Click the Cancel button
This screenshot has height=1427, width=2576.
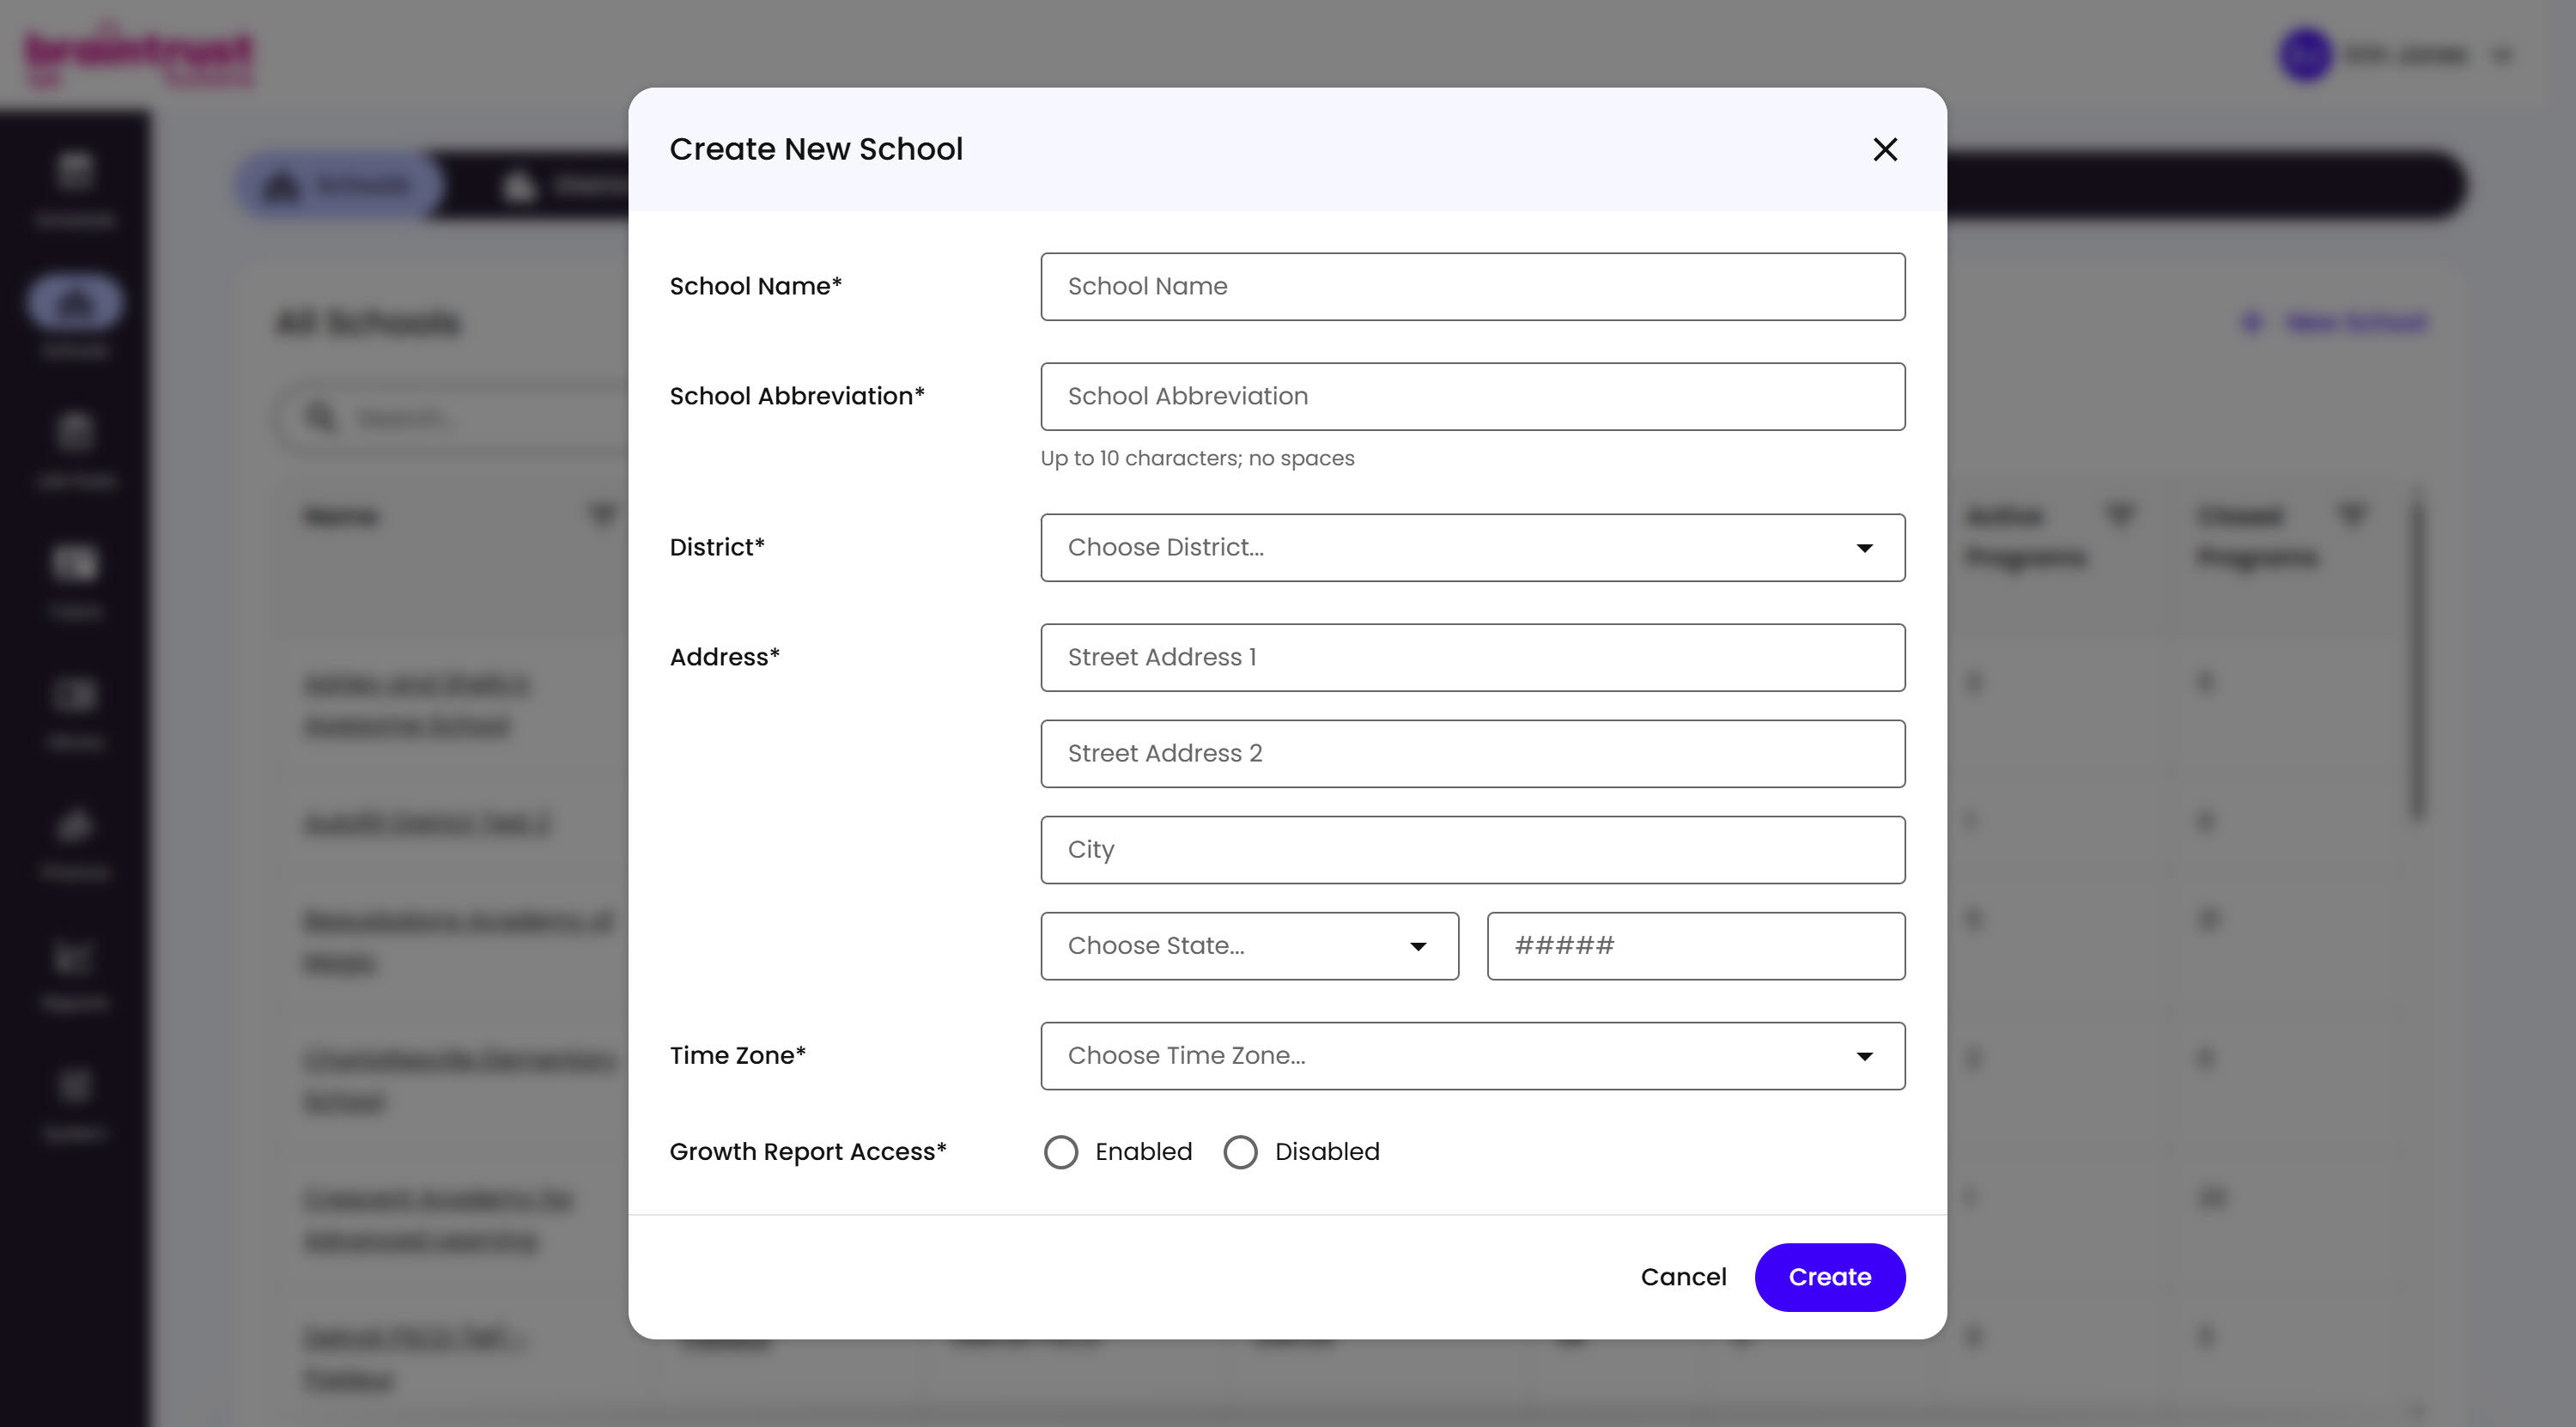pos(1683,1277)
